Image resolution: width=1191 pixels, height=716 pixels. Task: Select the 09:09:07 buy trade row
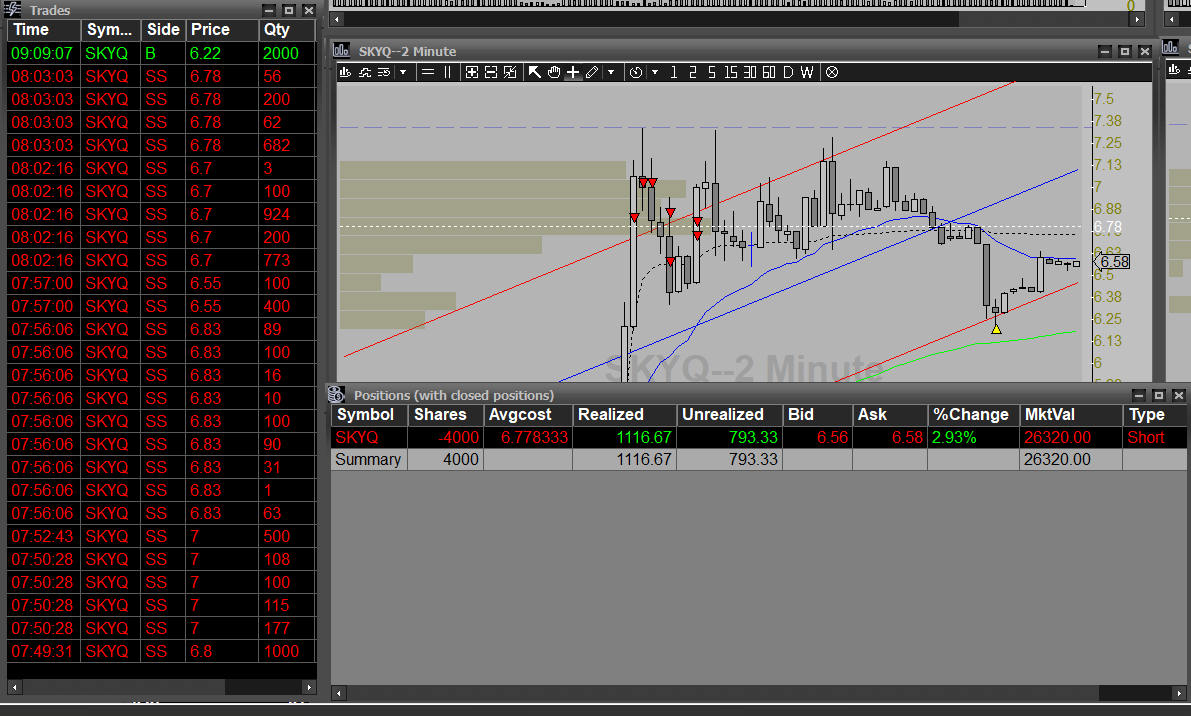tap(161, 53)
